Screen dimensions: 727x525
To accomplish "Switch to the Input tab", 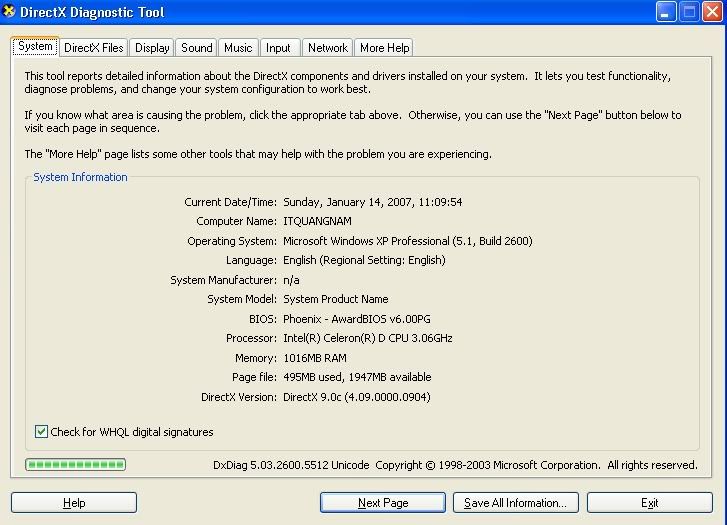I will (x=278, y=48).
